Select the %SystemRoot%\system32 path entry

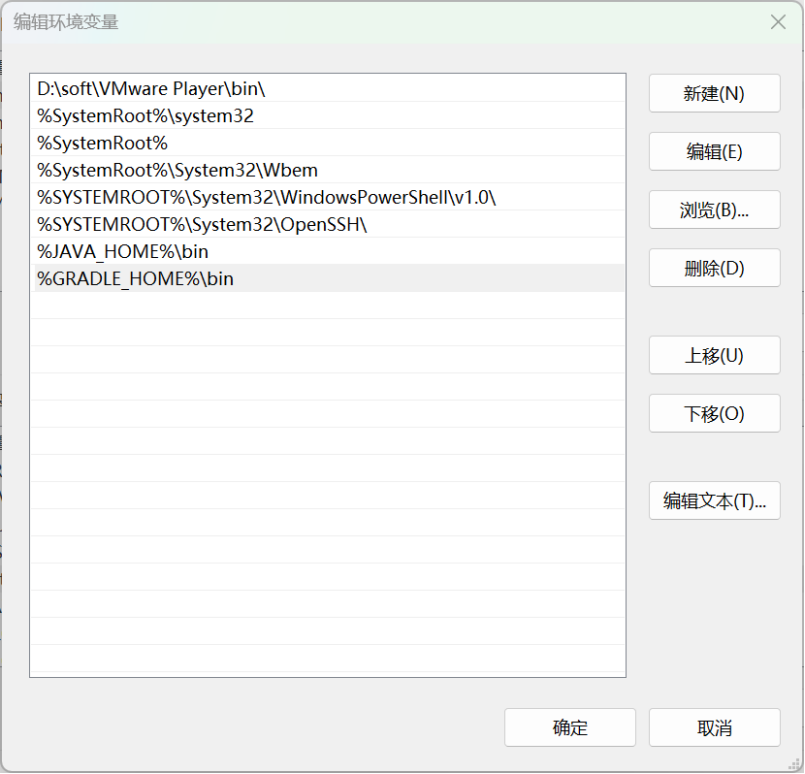(x=146, y=116)
